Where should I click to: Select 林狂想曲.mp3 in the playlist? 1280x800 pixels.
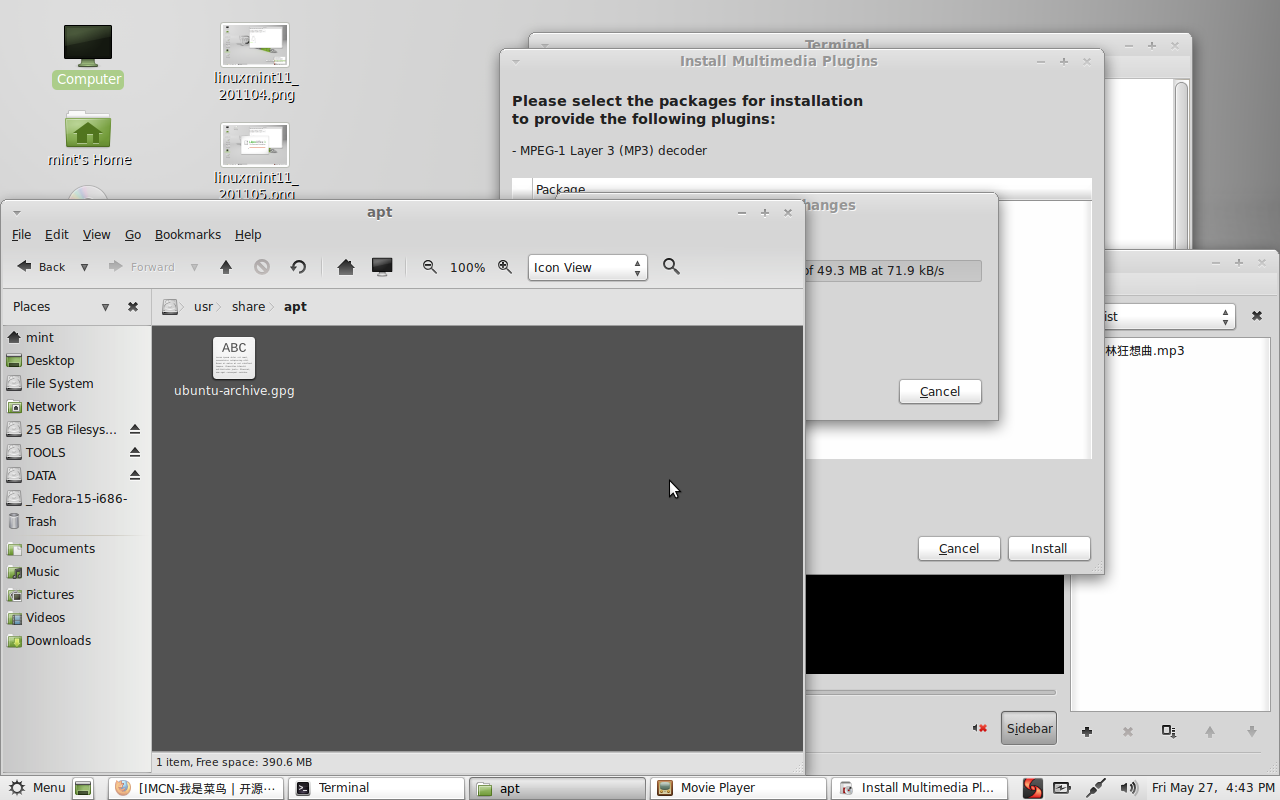1145,350
